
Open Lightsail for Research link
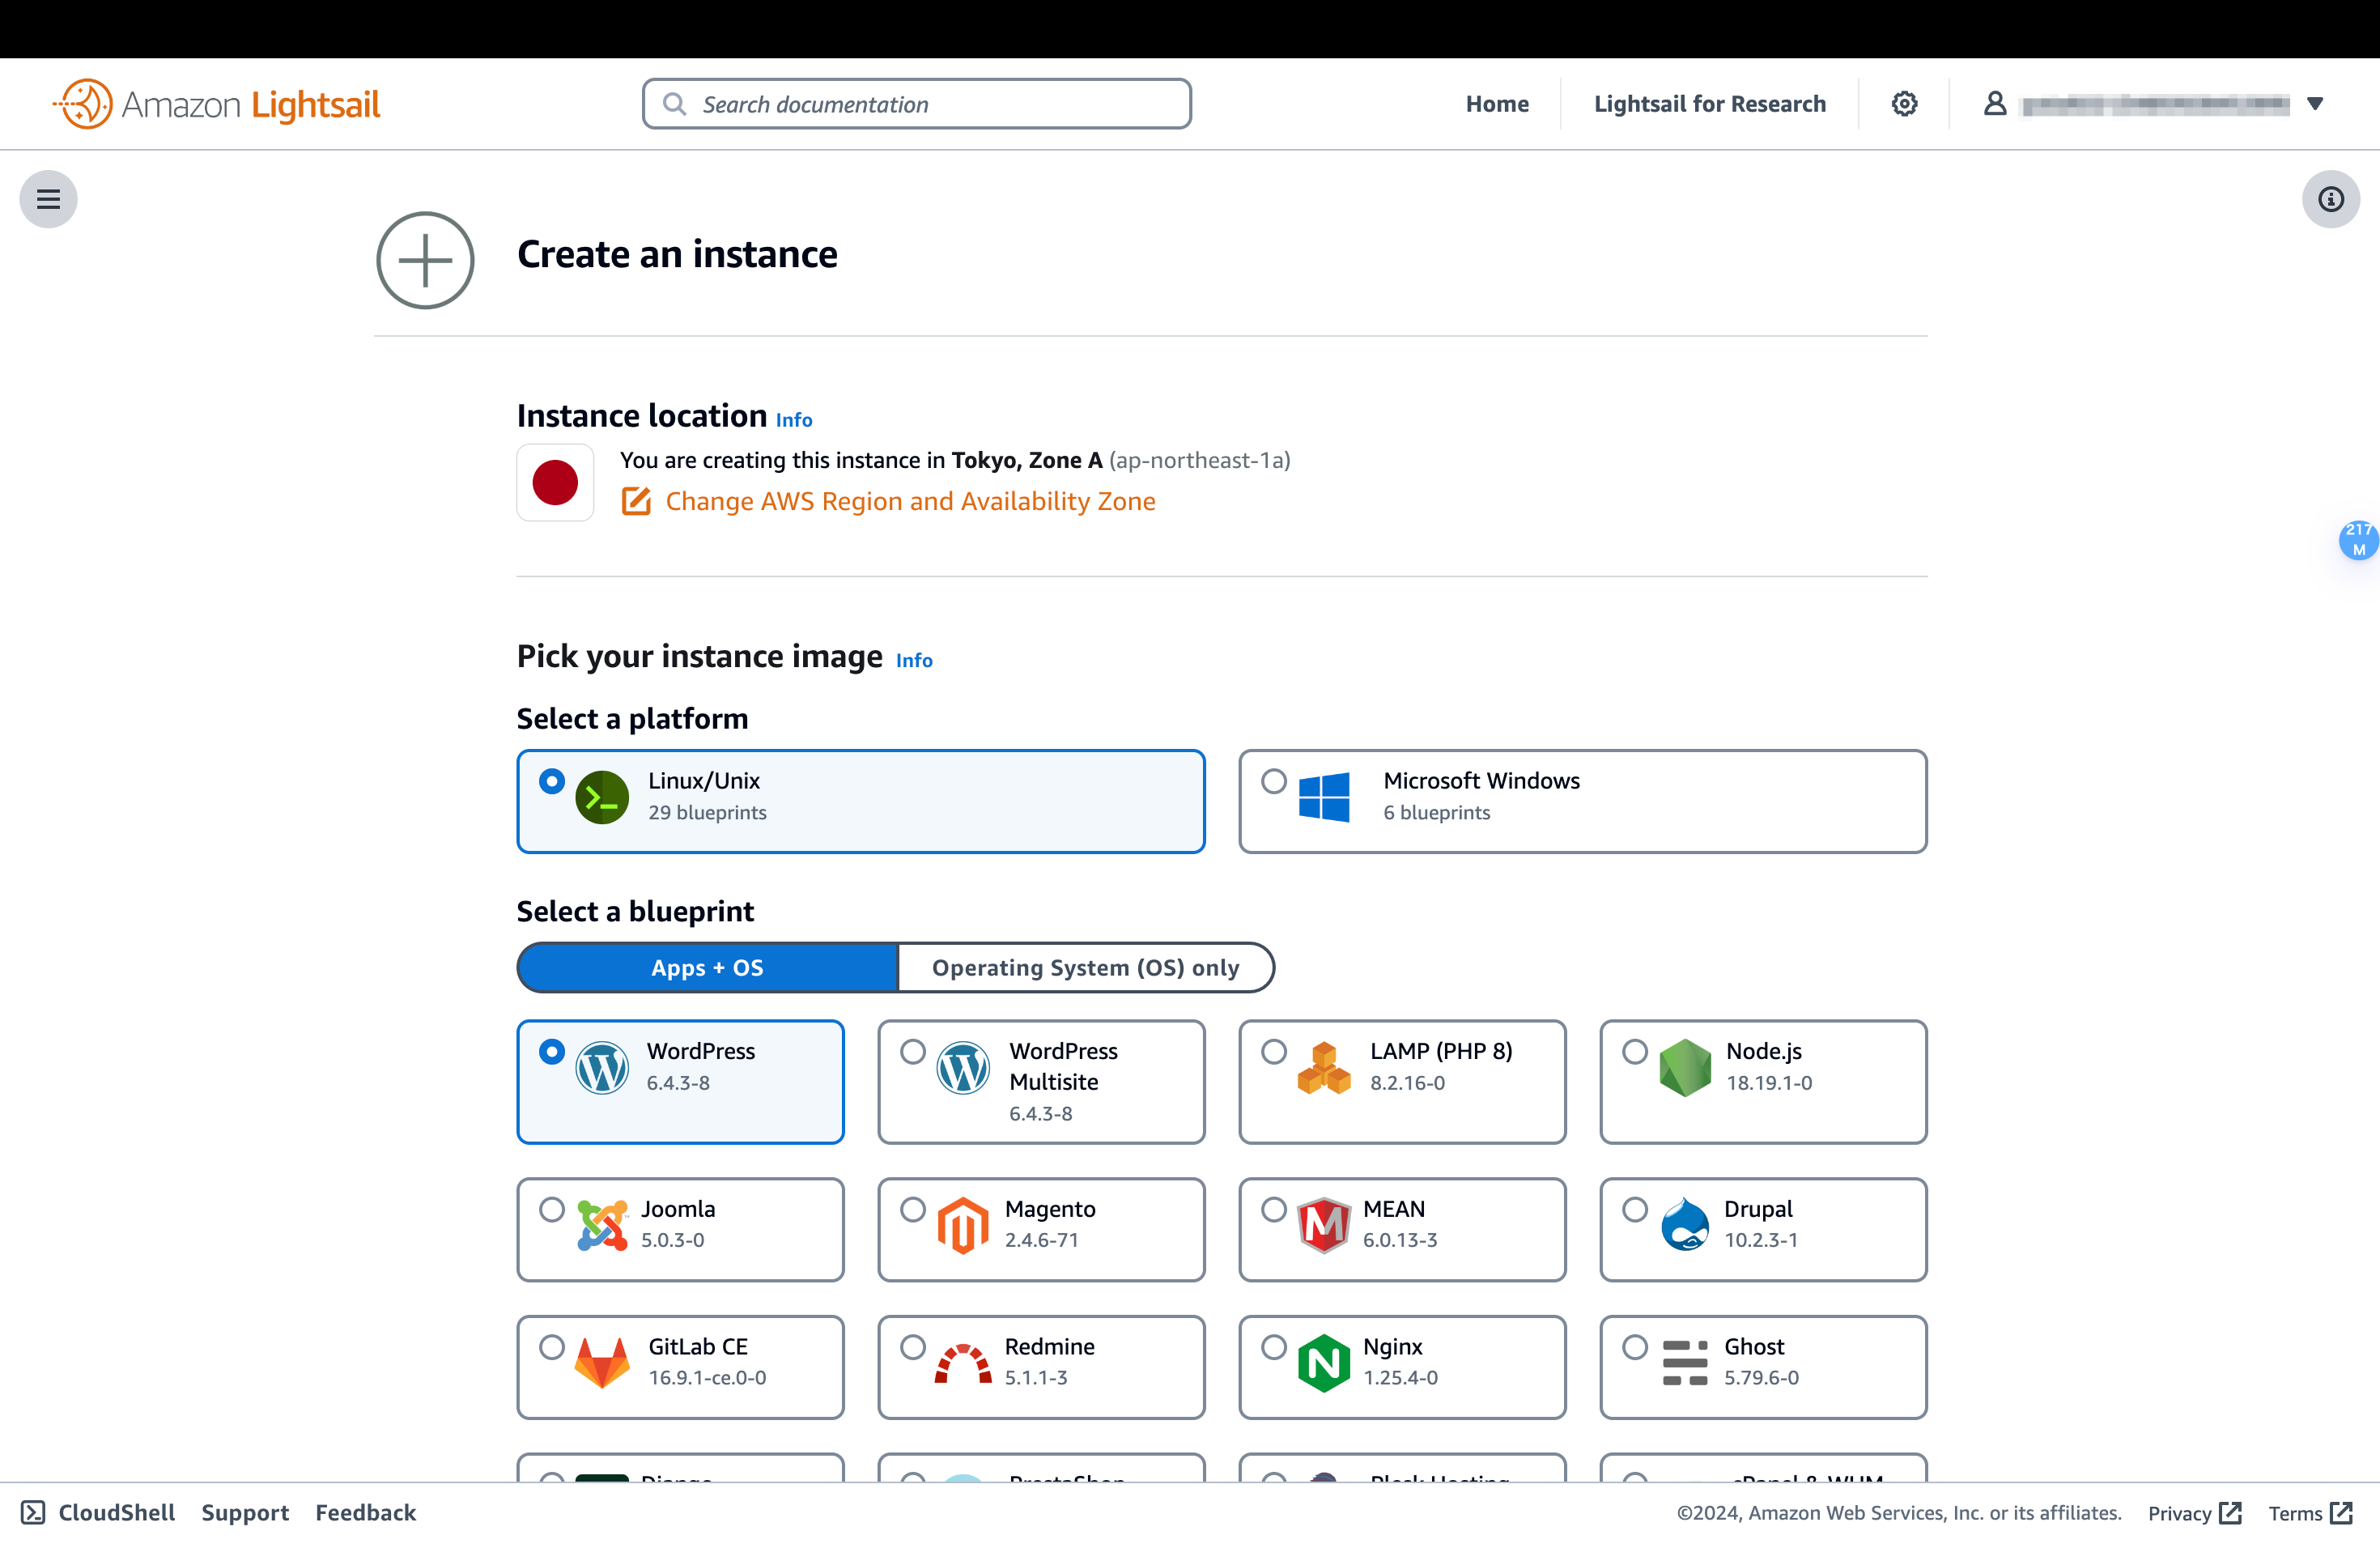[1709, 104]
